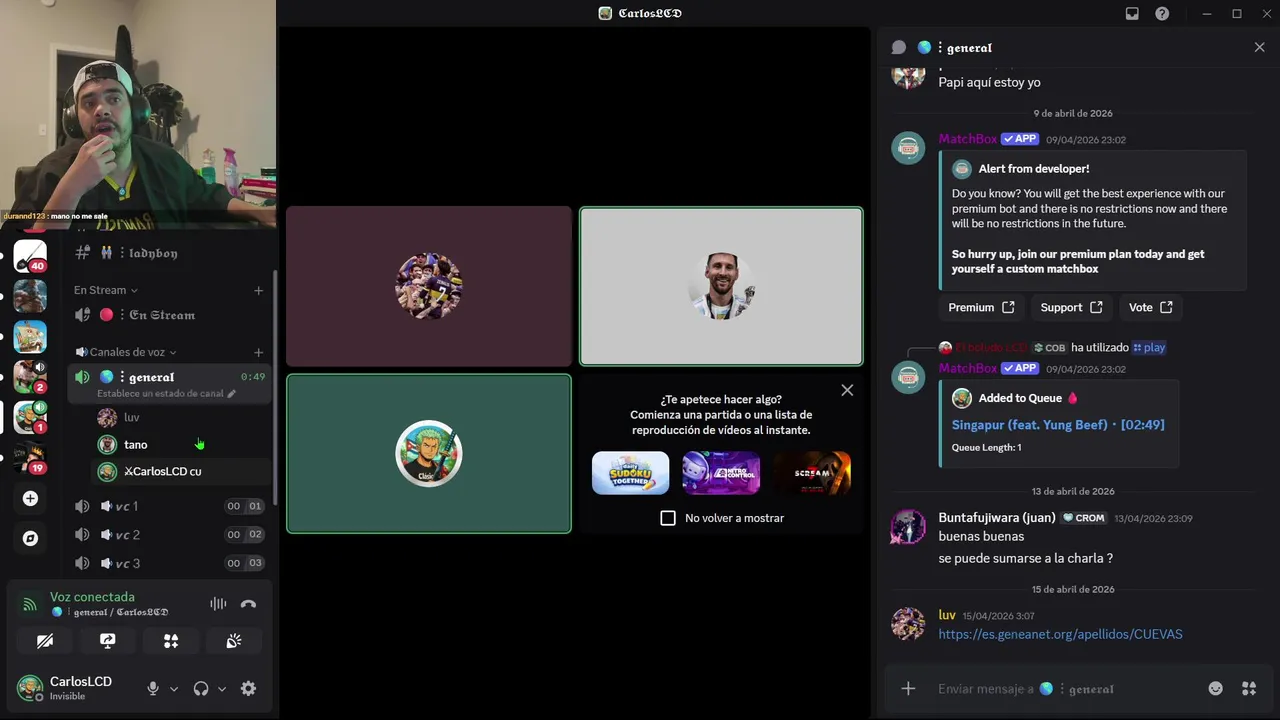Click the chat bubble icon in chat header
Screen dimensions: 1280x720
pyautogui.click(x=898, y=47)
